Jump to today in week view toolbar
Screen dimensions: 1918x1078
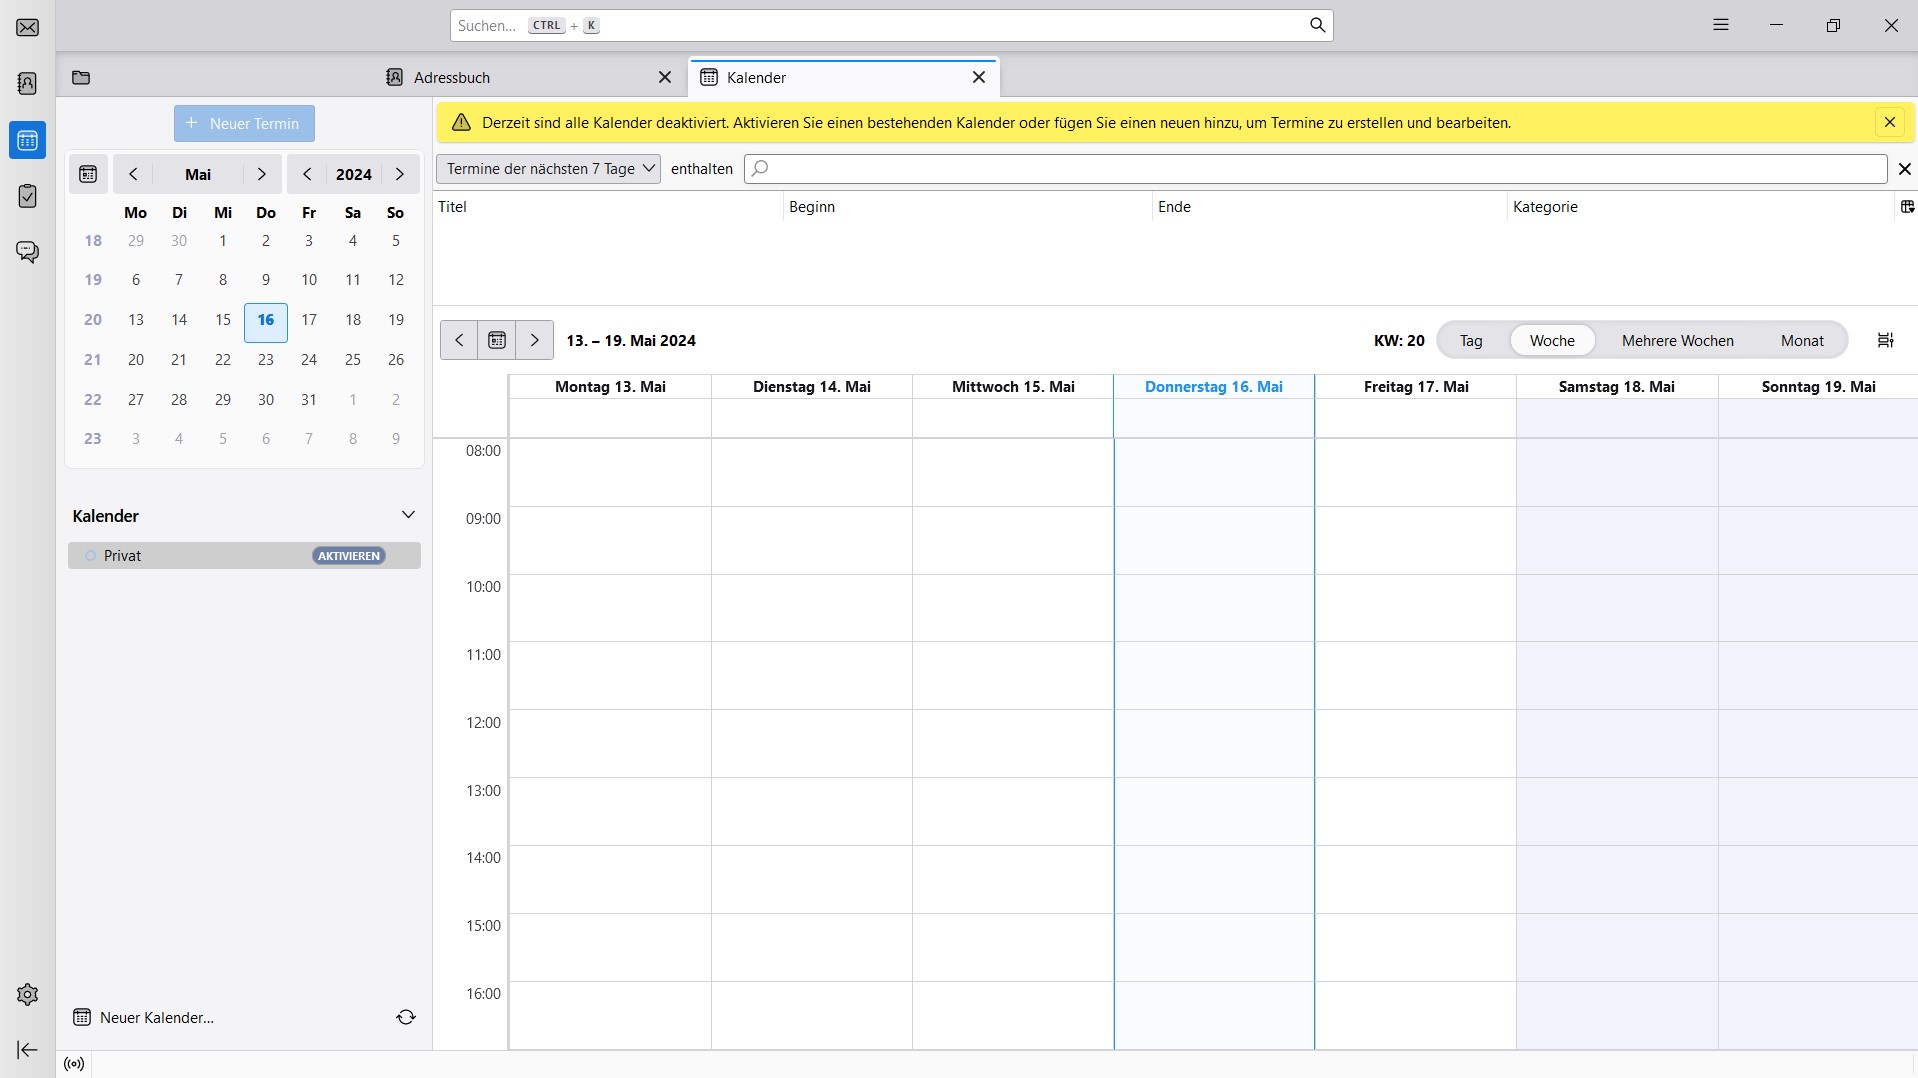[x=497, y=341]
